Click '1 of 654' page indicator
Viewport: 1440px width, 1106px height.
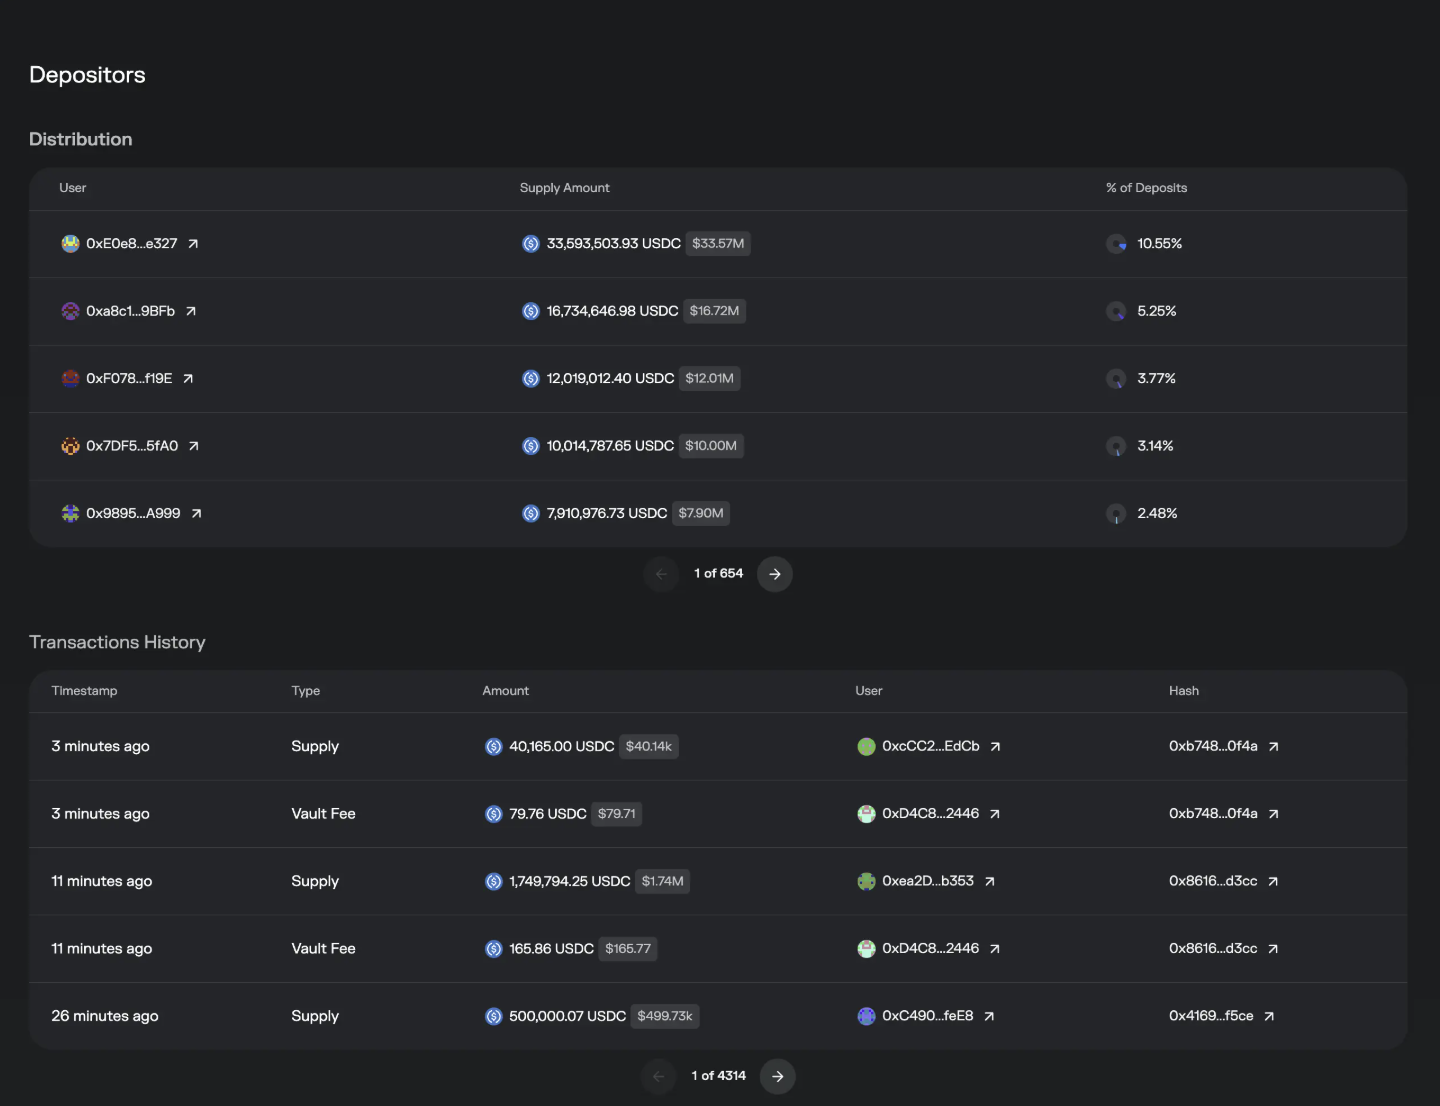[719, 574]
